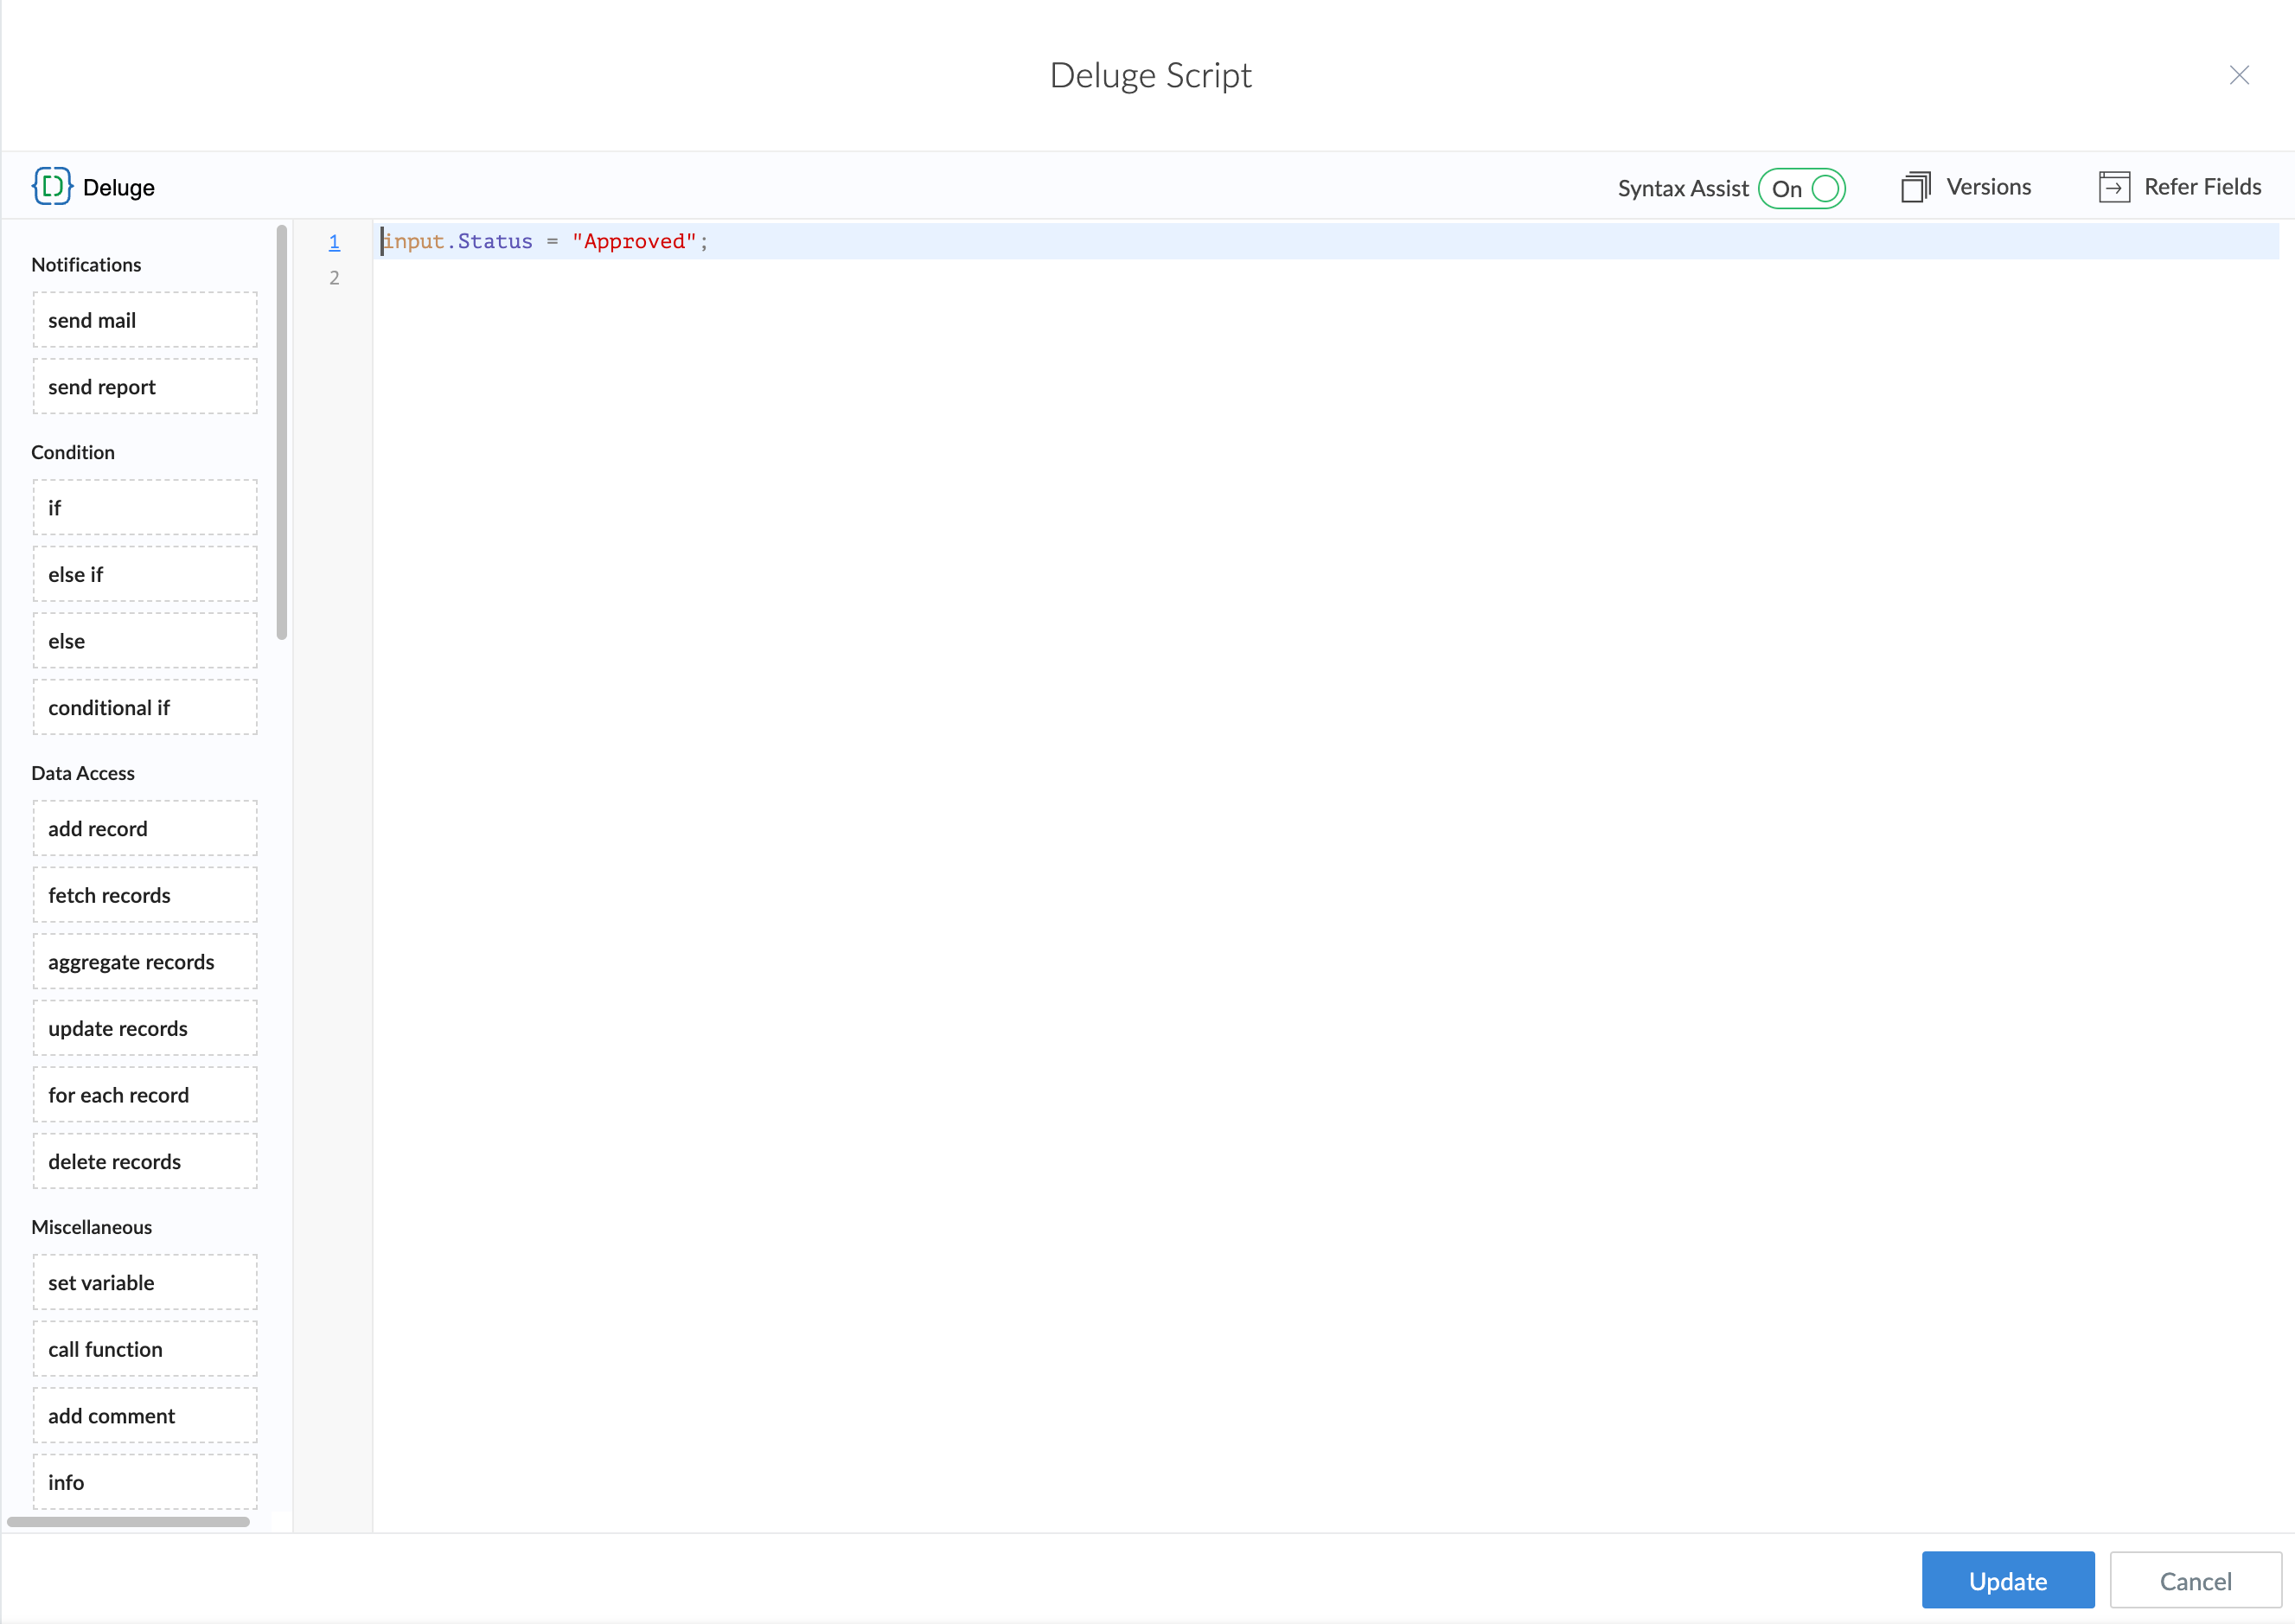Insert the for each record block

(x=145, y=1096)
